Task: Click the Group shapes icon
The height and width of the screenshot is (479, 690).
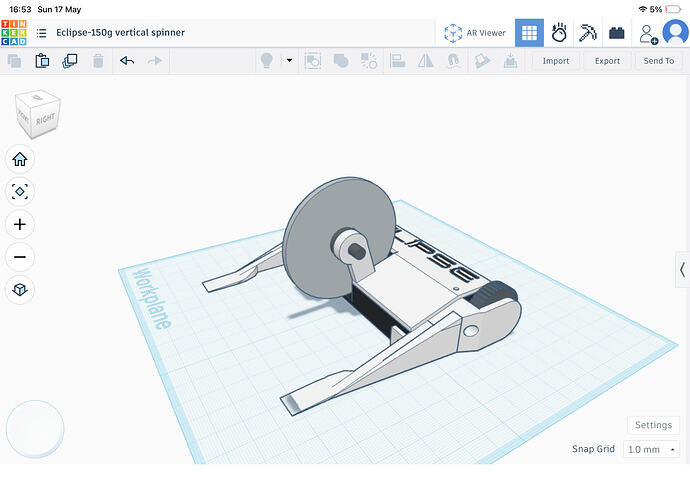Action: (341, 61)
